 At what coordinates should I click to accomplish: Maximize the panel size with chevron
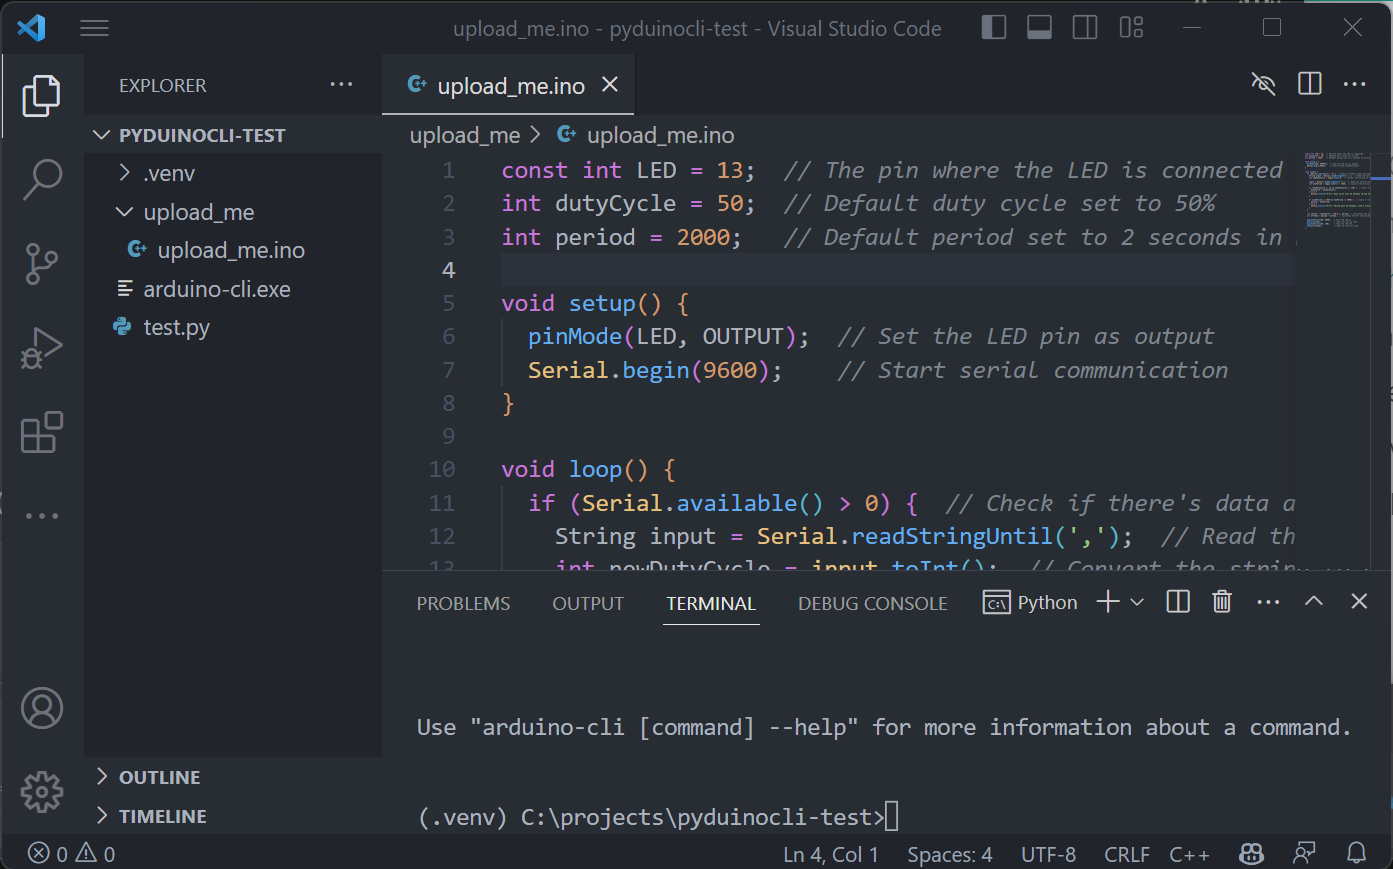pos(1314,601)
